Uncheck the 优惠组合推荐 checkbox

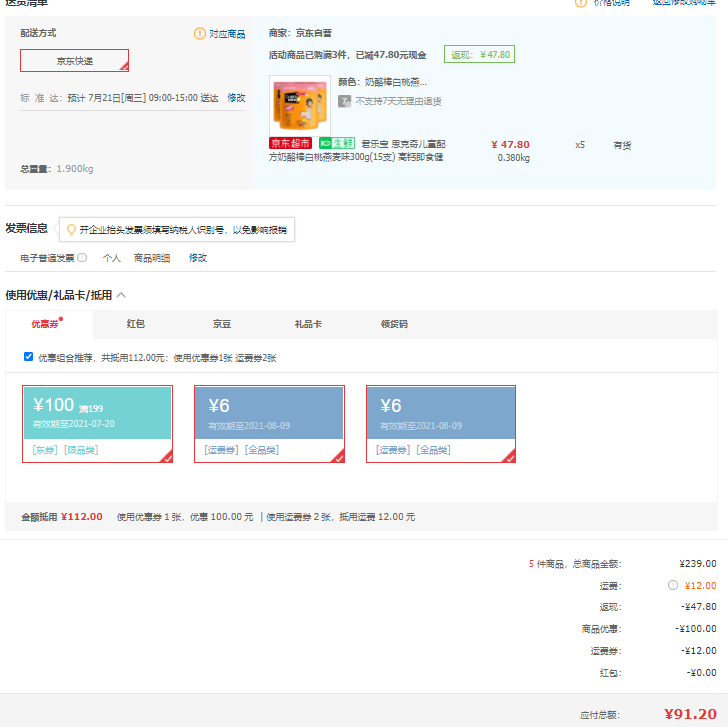[28, 357]
